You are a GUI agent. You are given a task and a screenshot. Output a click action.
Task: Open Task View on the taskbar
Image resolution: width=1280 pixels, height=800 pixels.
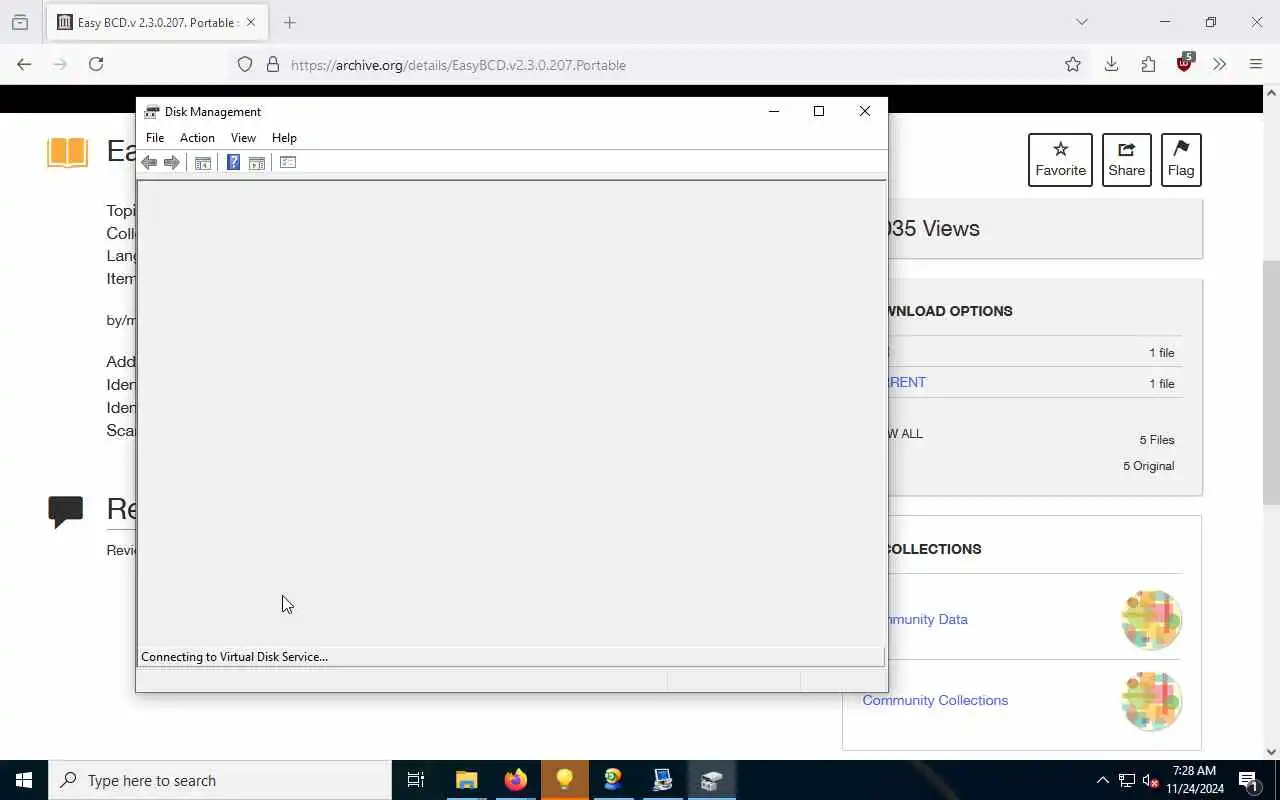(416, 780)
